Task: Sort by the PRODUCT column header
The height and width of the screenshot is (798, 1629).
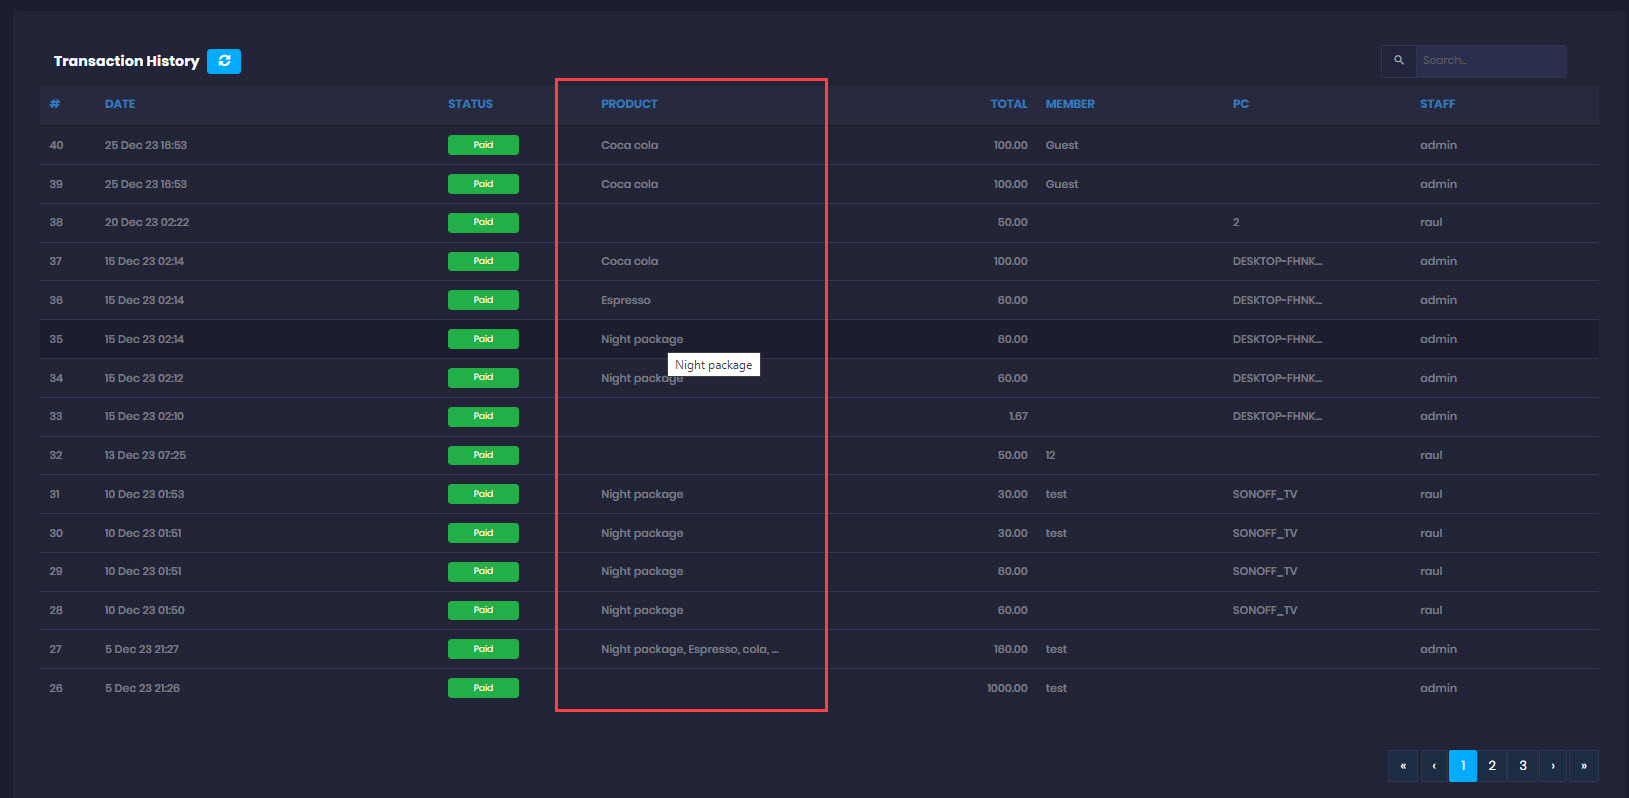Action: 629,104
